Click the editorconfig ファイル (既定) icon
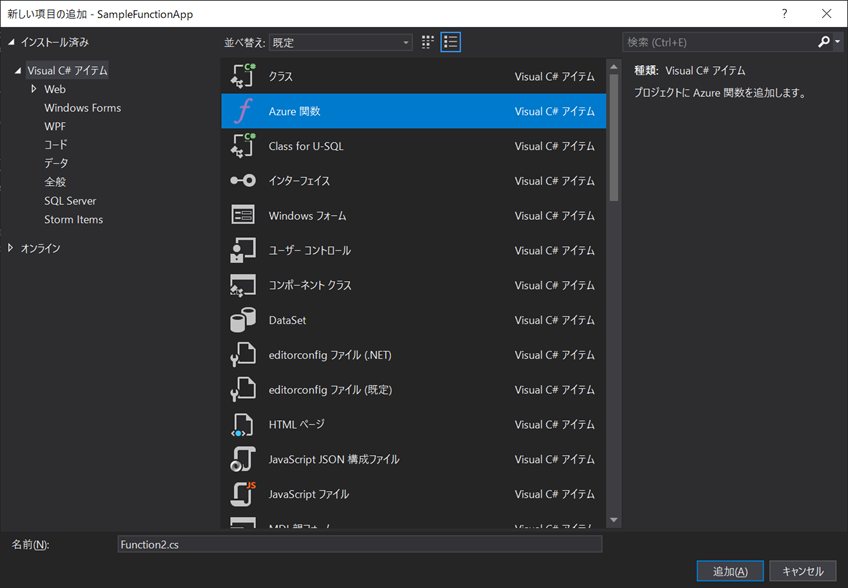 pyautogui.click(x=243, y=389)
